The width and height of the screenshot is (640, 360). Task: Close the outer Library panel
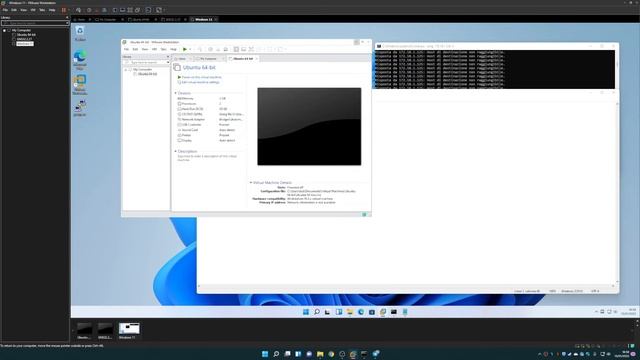point(67,18)
